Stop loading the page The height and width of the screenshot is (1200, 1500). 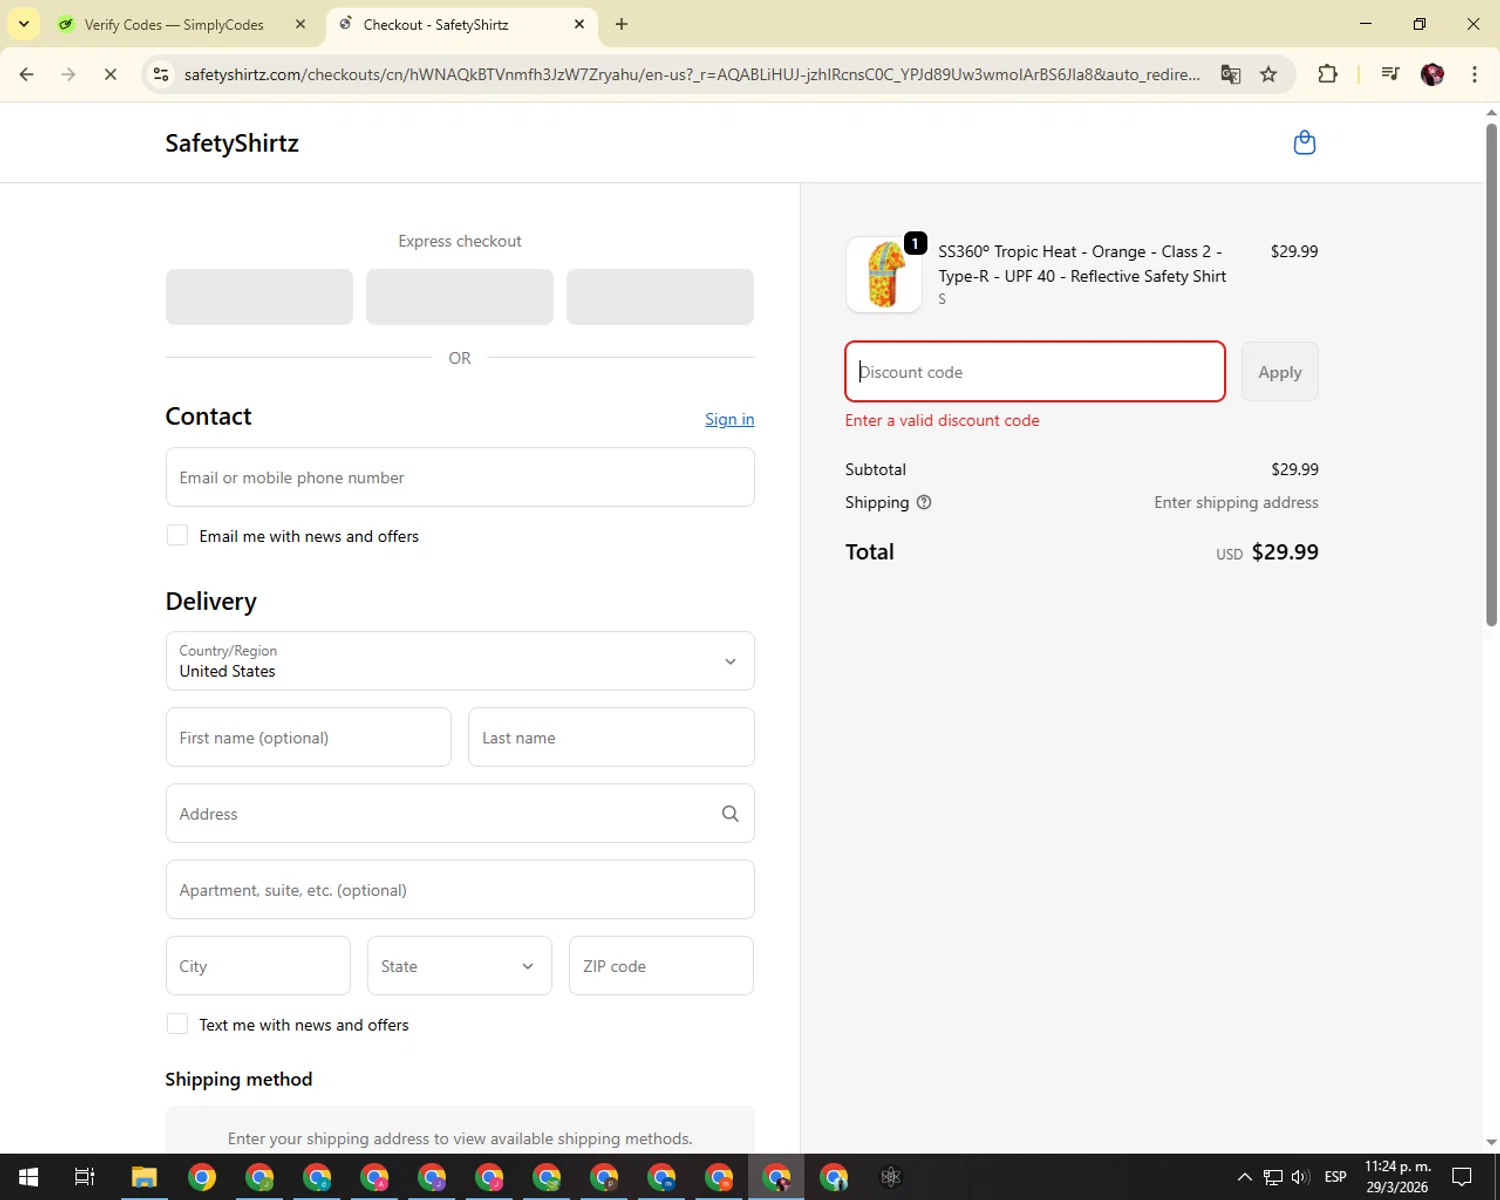click(110, 74)
